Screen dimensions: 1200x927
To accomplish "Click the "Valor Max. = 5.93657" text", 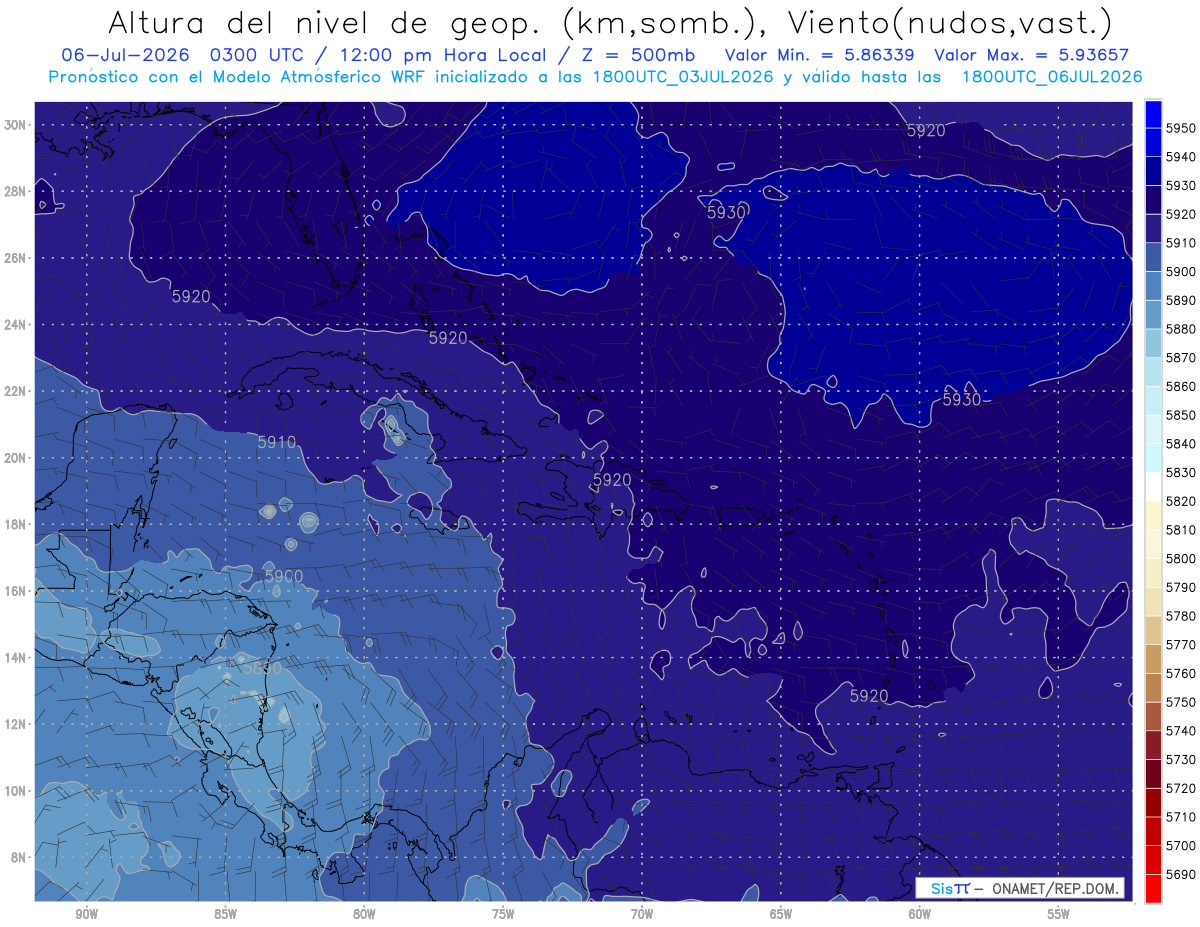I will (x=1031, y=55).
